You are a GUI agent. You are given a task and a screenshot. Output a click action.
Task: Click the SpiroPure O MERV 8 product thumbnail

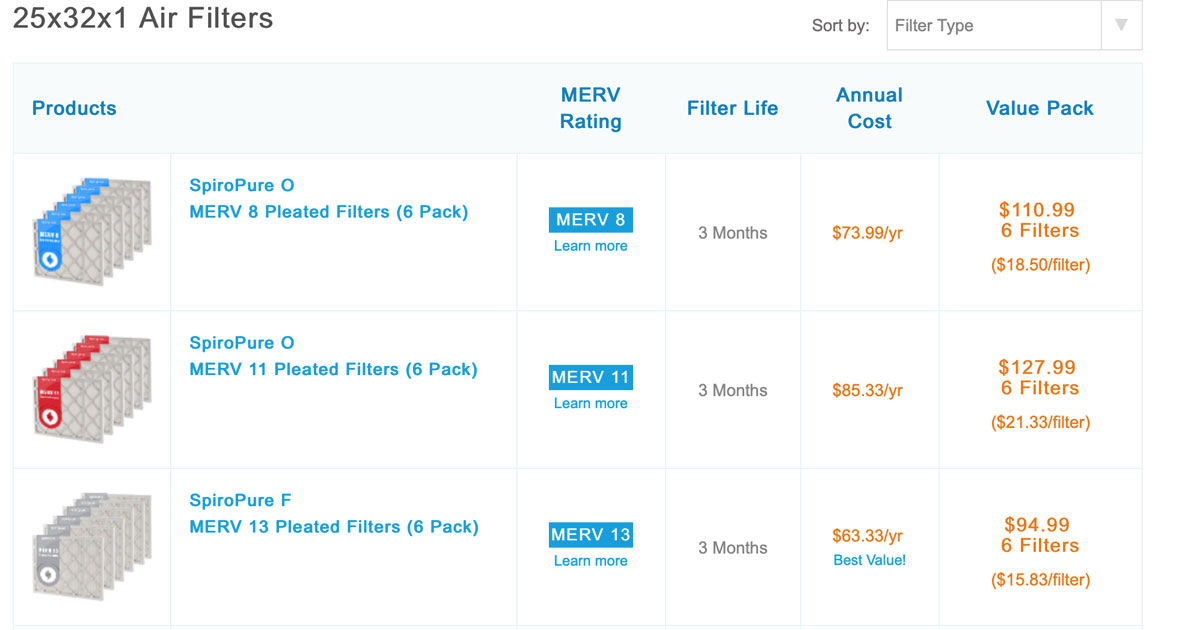click(90, 230)
